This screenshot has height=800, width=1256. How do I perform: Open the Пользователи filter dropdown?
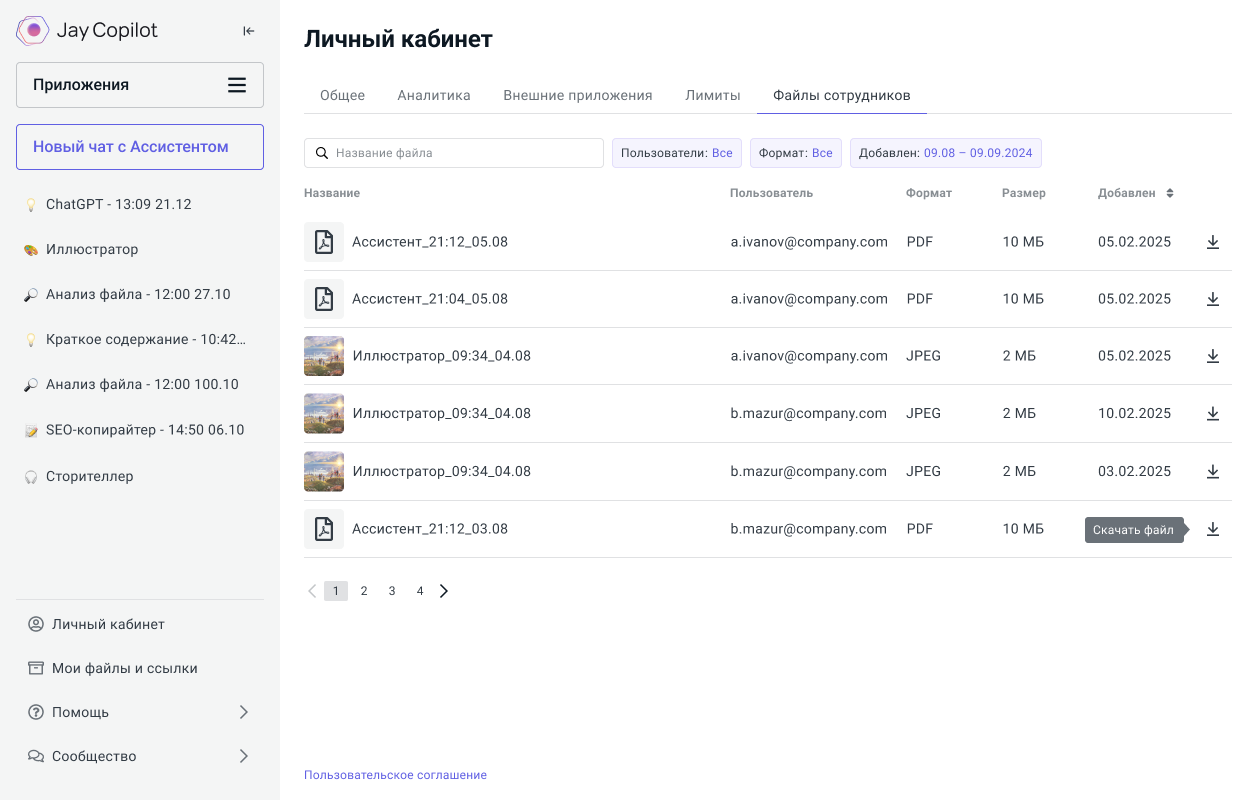click(676, 153)
